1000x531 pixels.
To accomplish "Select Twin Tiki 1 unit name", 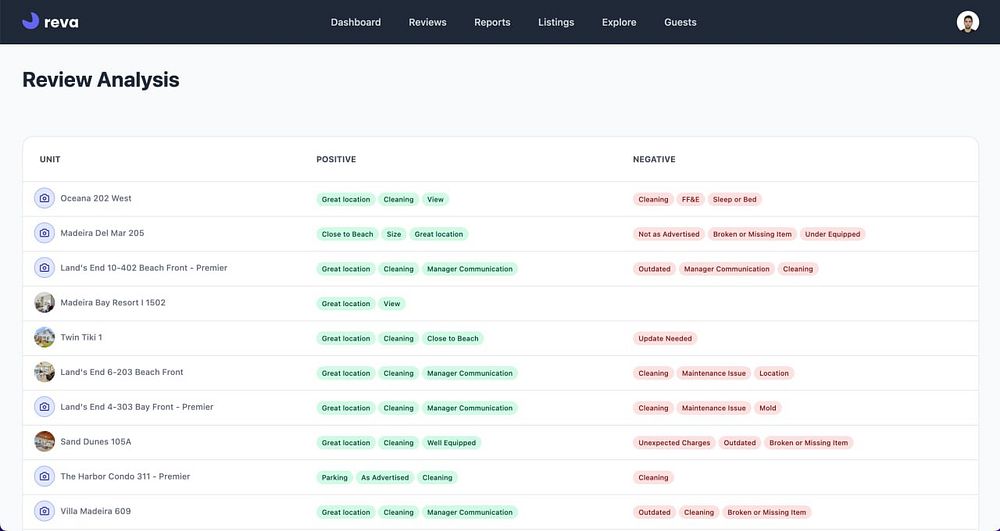I will pyautogui.click(x=81, y=337).
